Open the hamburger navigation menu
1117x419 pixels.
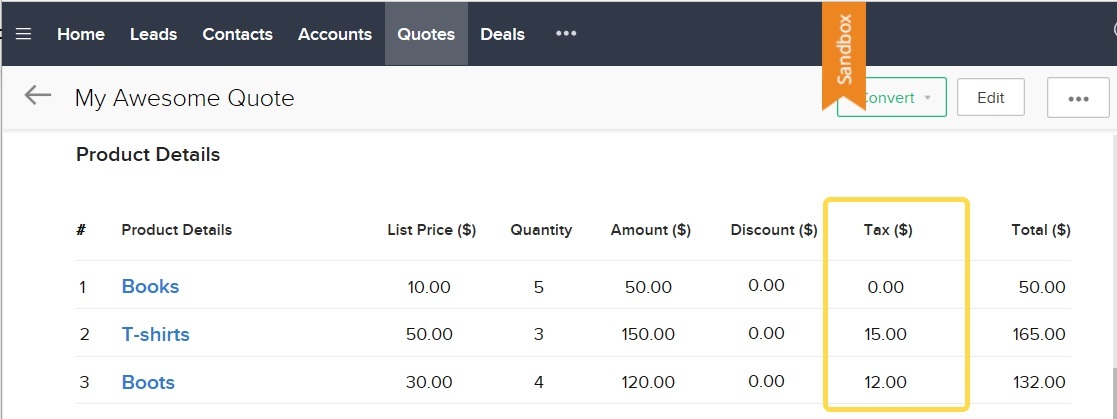pyautogui.click(x=24, y=34)
